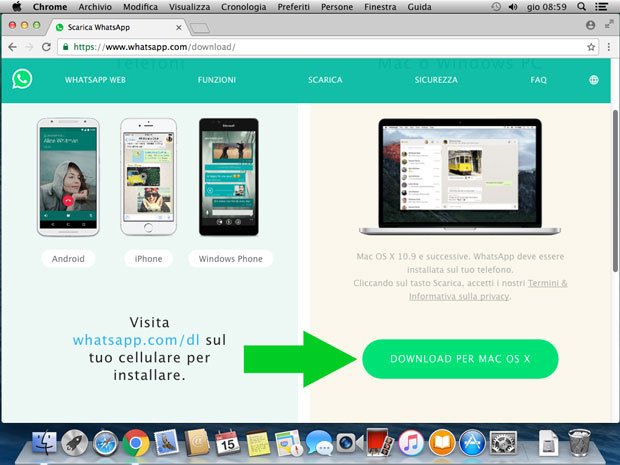Close the Scarica WhatsApp tab
Screen dimensions: 620x465
tap(179, 27)
